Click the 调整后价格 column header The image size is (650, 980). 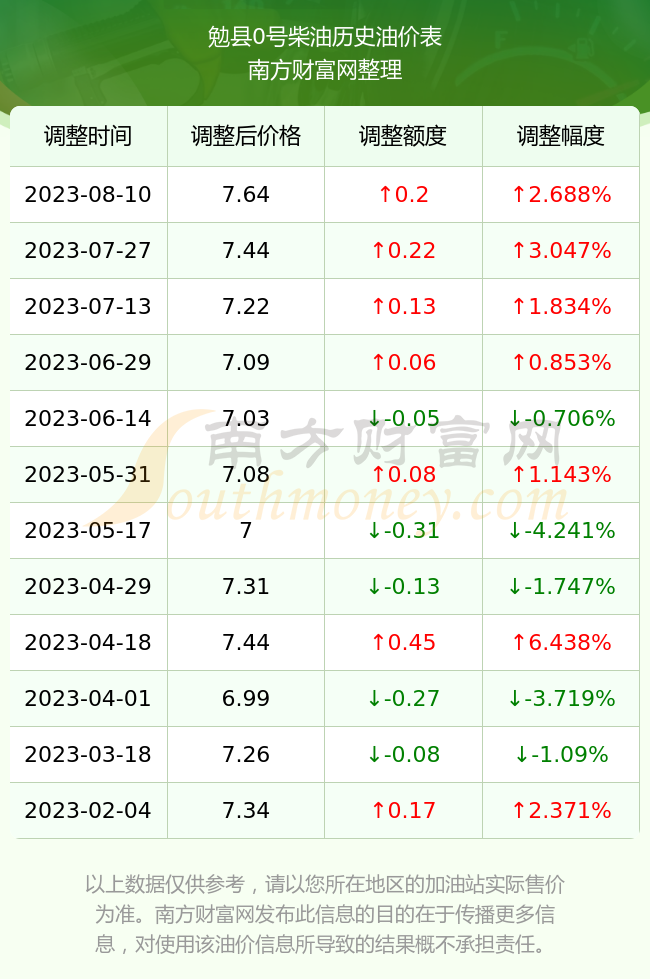[246, 136]
